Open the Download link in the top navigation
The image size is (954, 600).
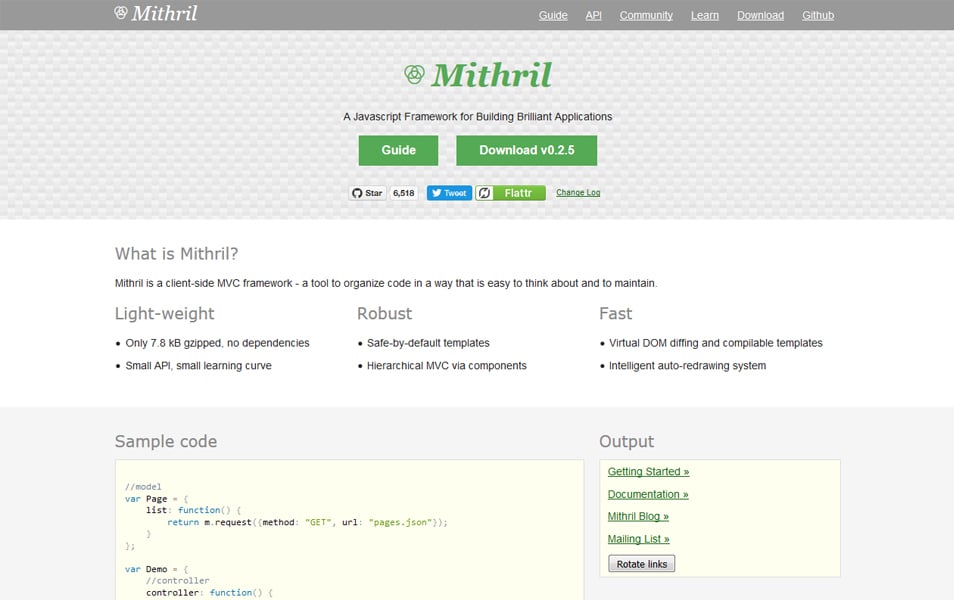coord(761,15)
